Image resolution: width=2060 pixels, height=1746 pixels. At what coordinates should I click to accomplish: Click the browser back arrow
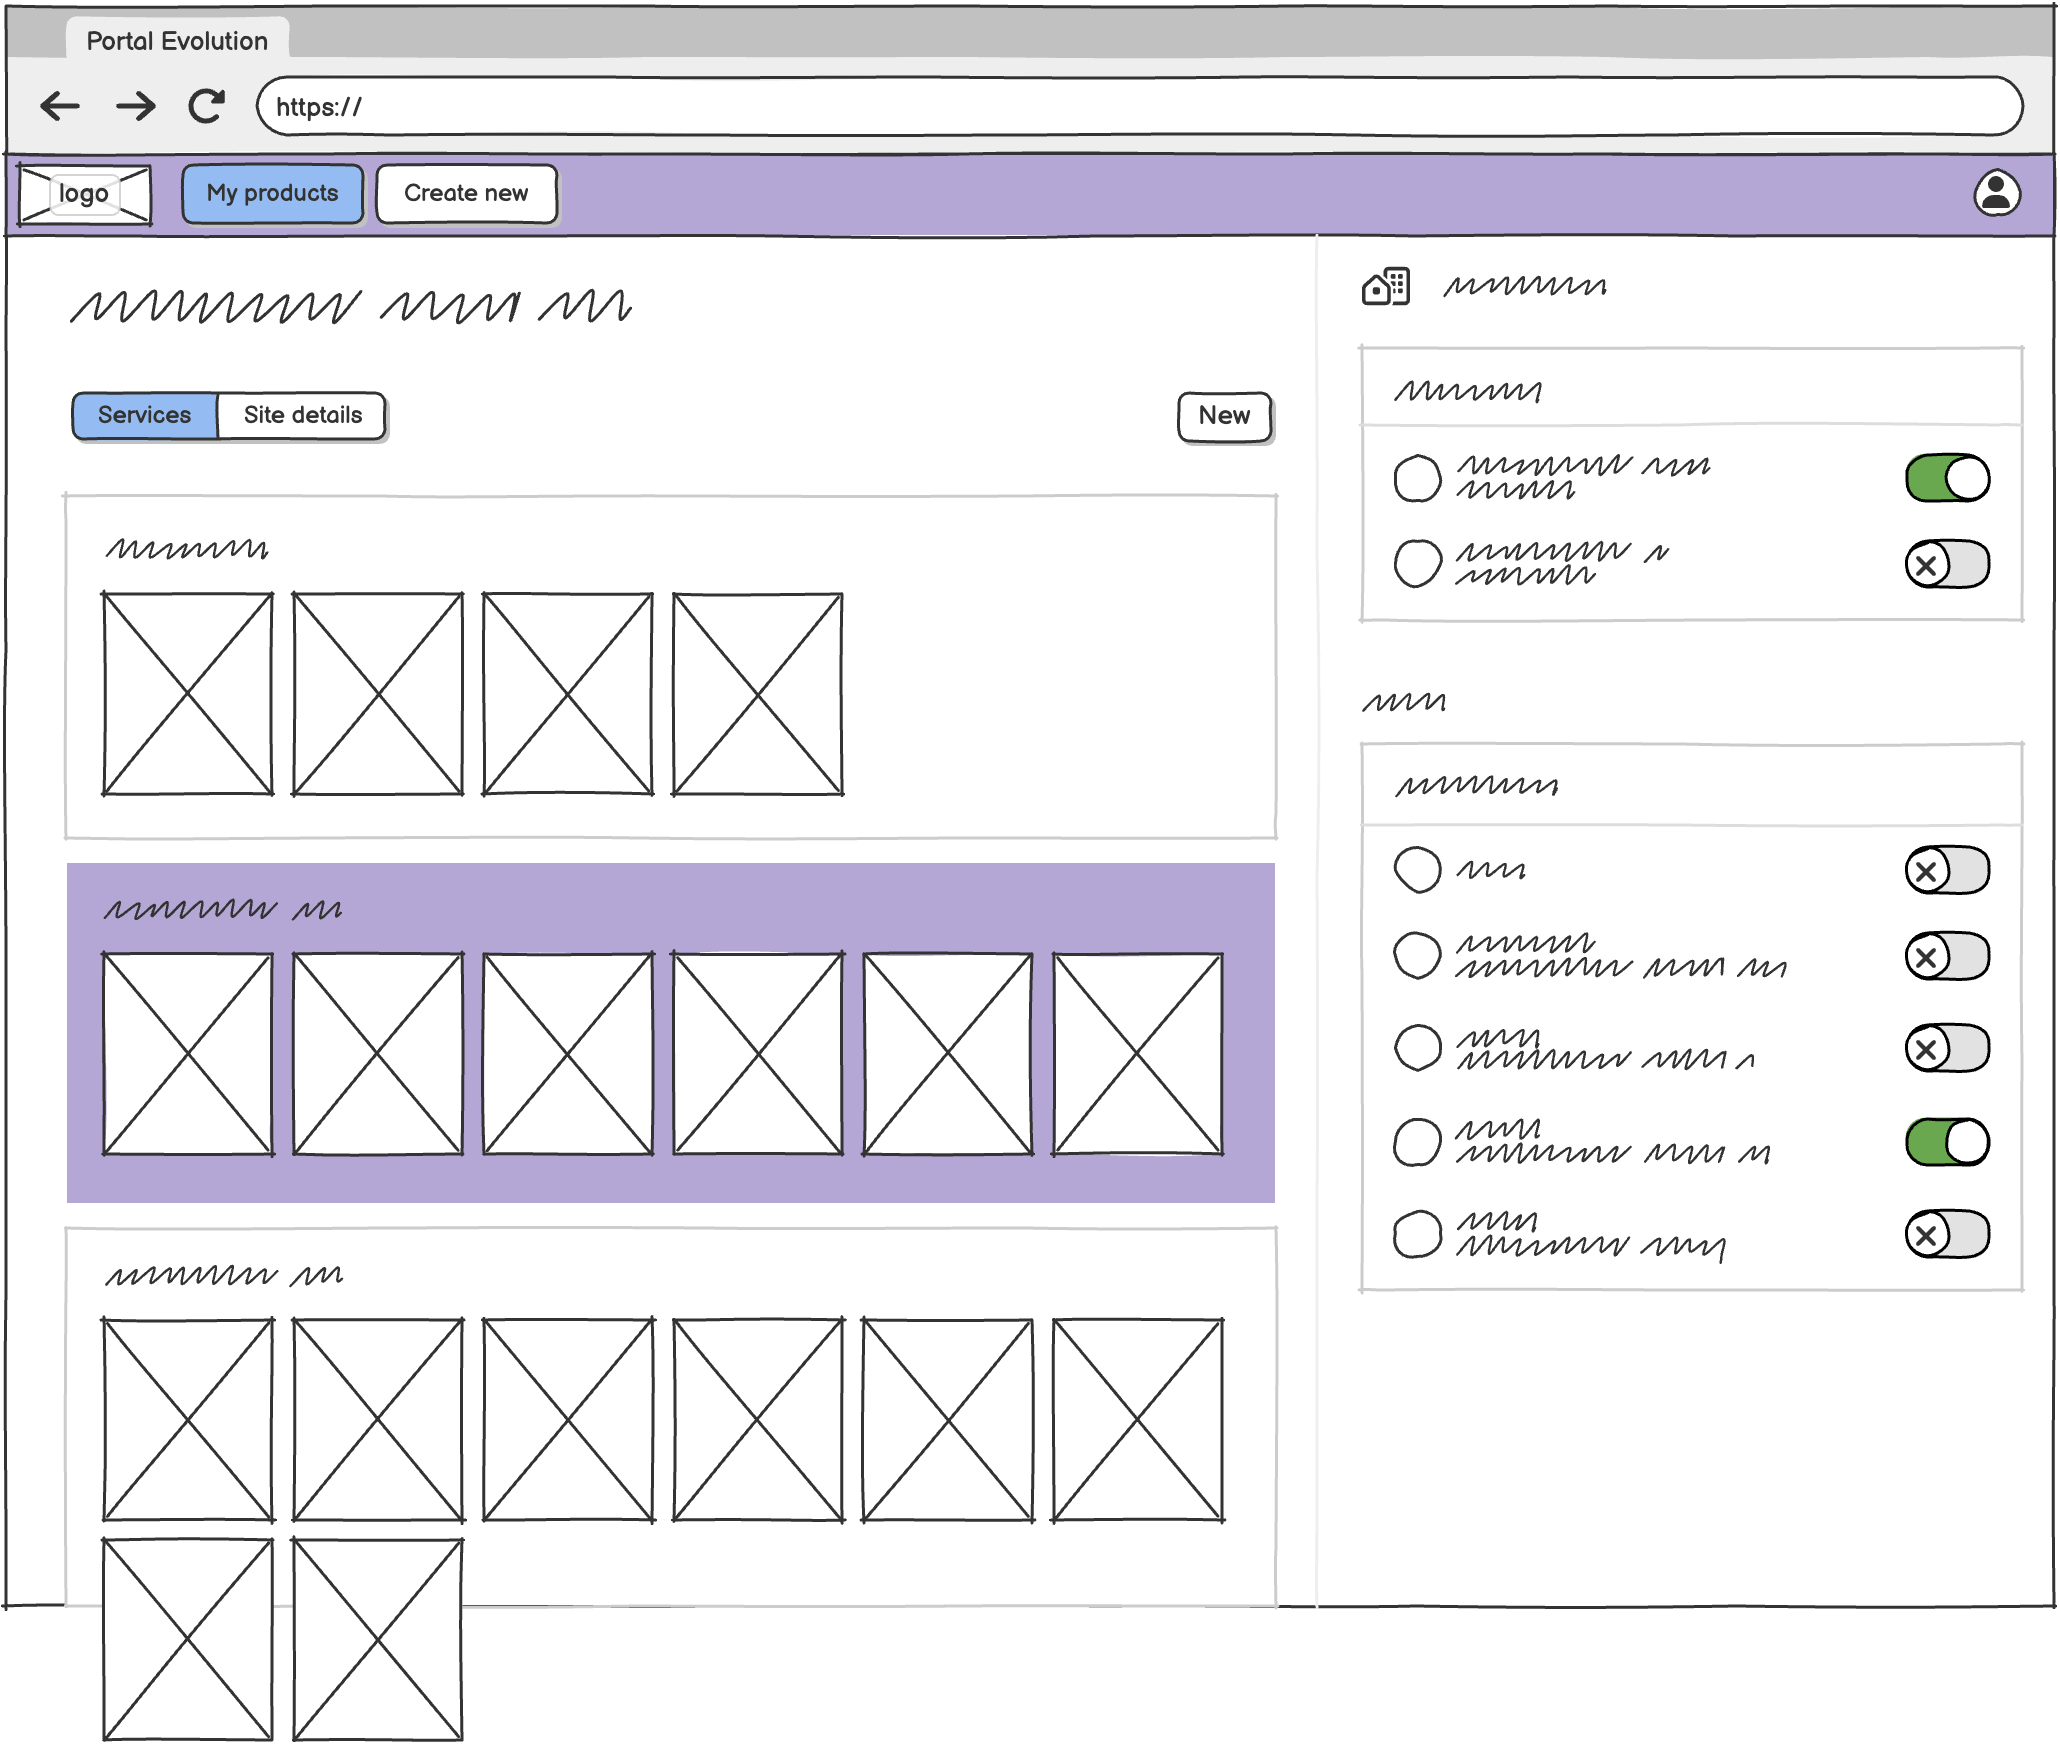pos(60,106)
